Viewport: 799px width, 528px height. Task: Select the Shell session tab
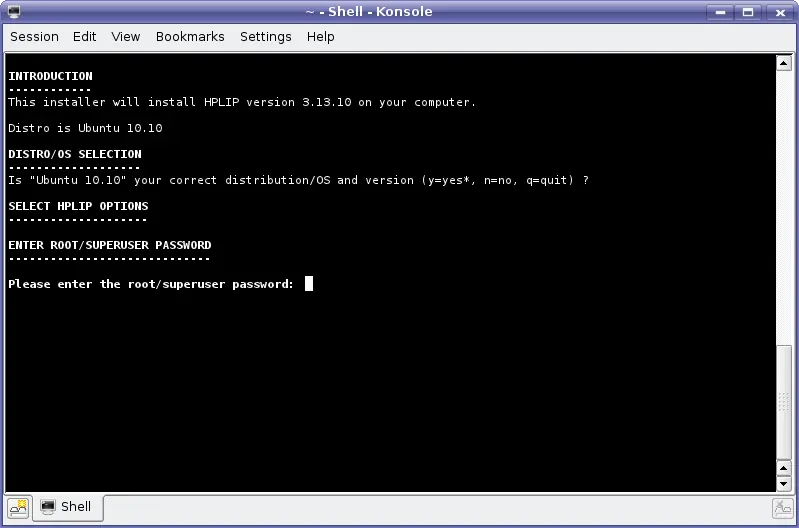click(68, 507)
